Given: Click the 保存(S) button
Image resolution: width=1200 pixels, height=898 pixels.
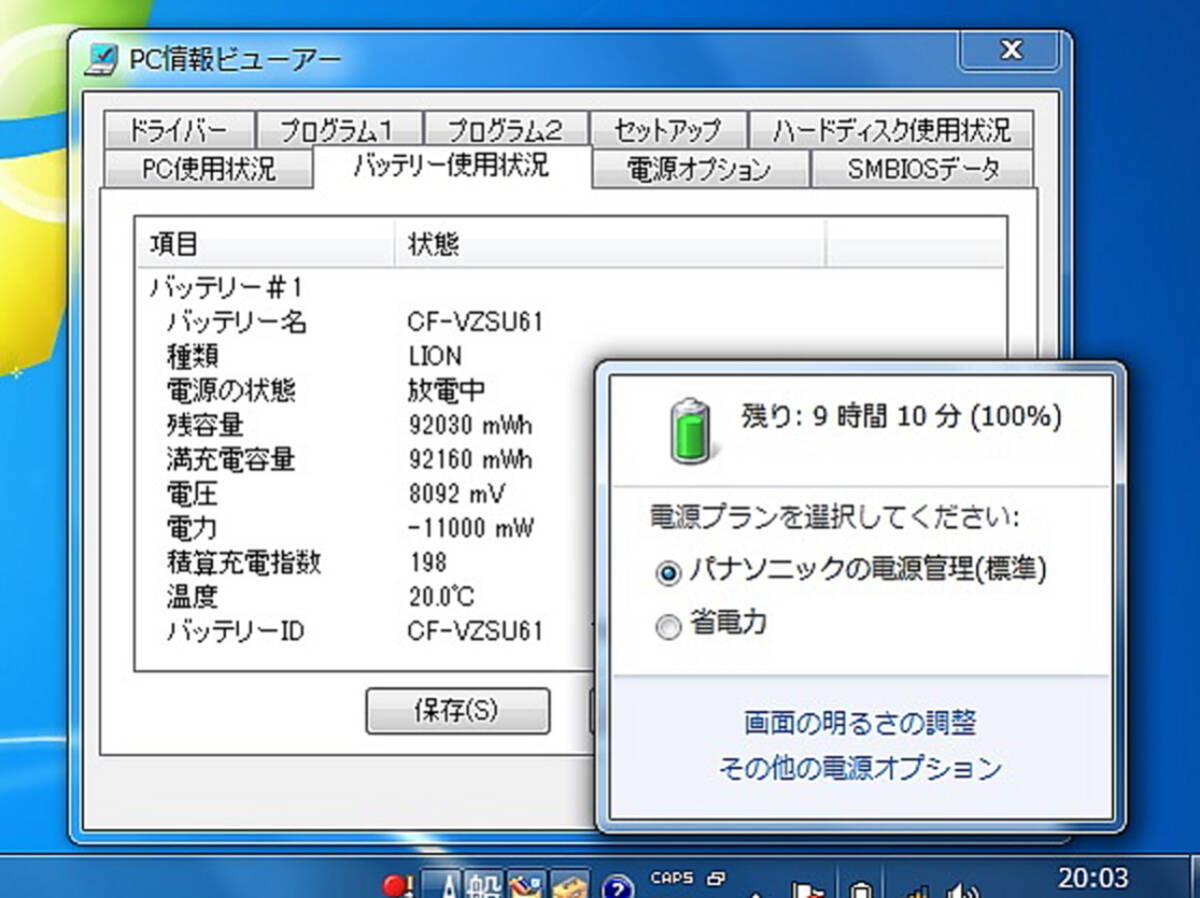Looking at the screenshot, I should click(x=457, y=711).
